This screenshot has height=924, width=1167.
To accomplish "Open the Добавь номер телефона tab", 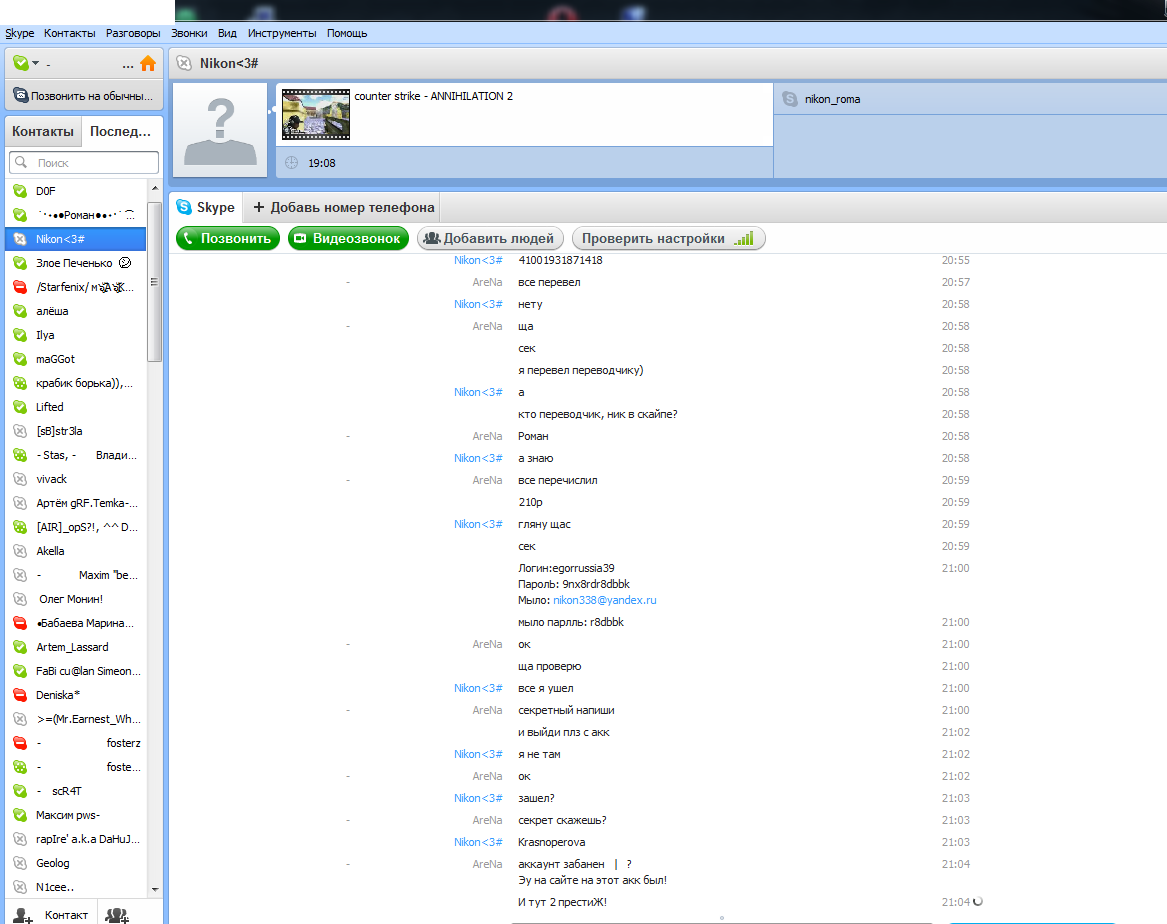I will pos(343,208).
